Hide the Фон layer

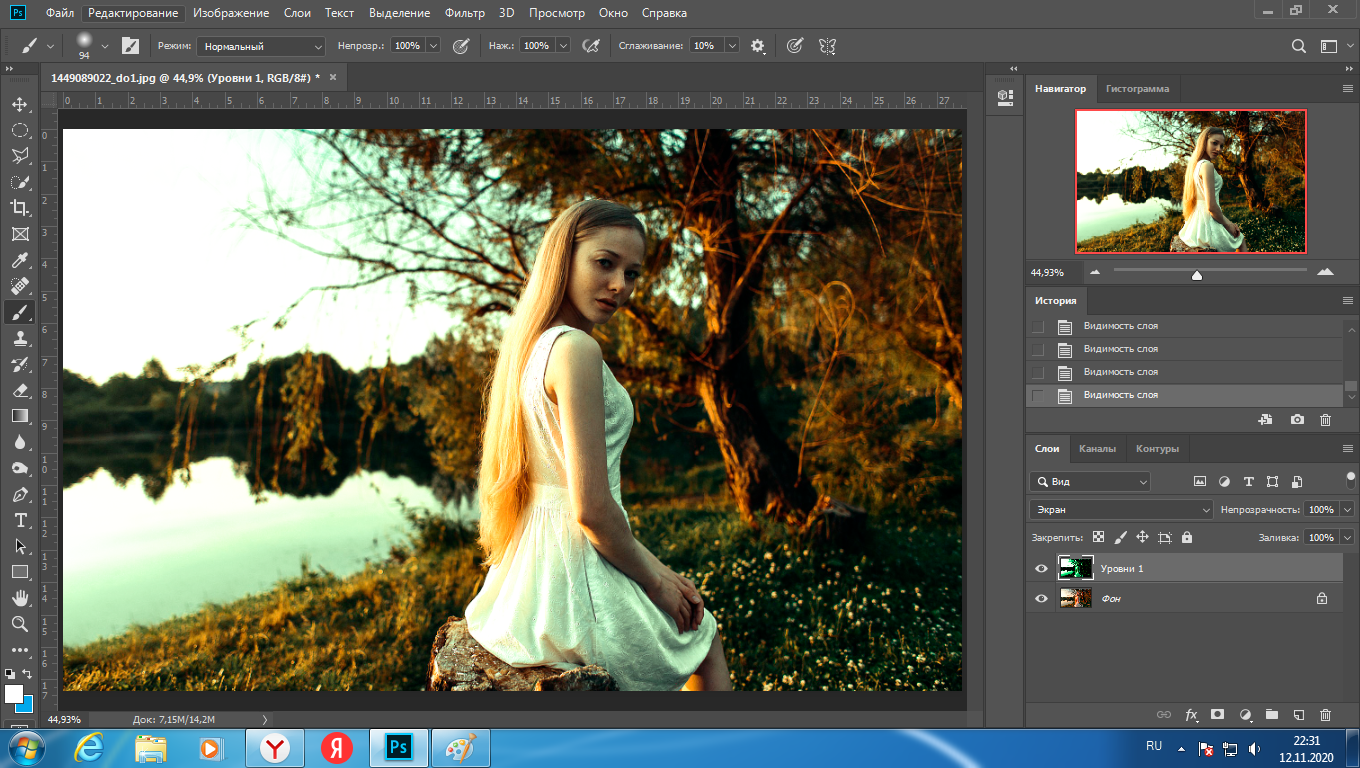(x=1041, y=598)
